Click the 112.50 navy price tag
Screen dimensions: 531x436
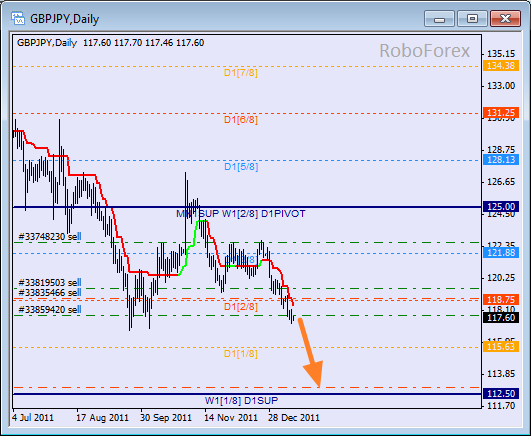click(x=501, y=394)
